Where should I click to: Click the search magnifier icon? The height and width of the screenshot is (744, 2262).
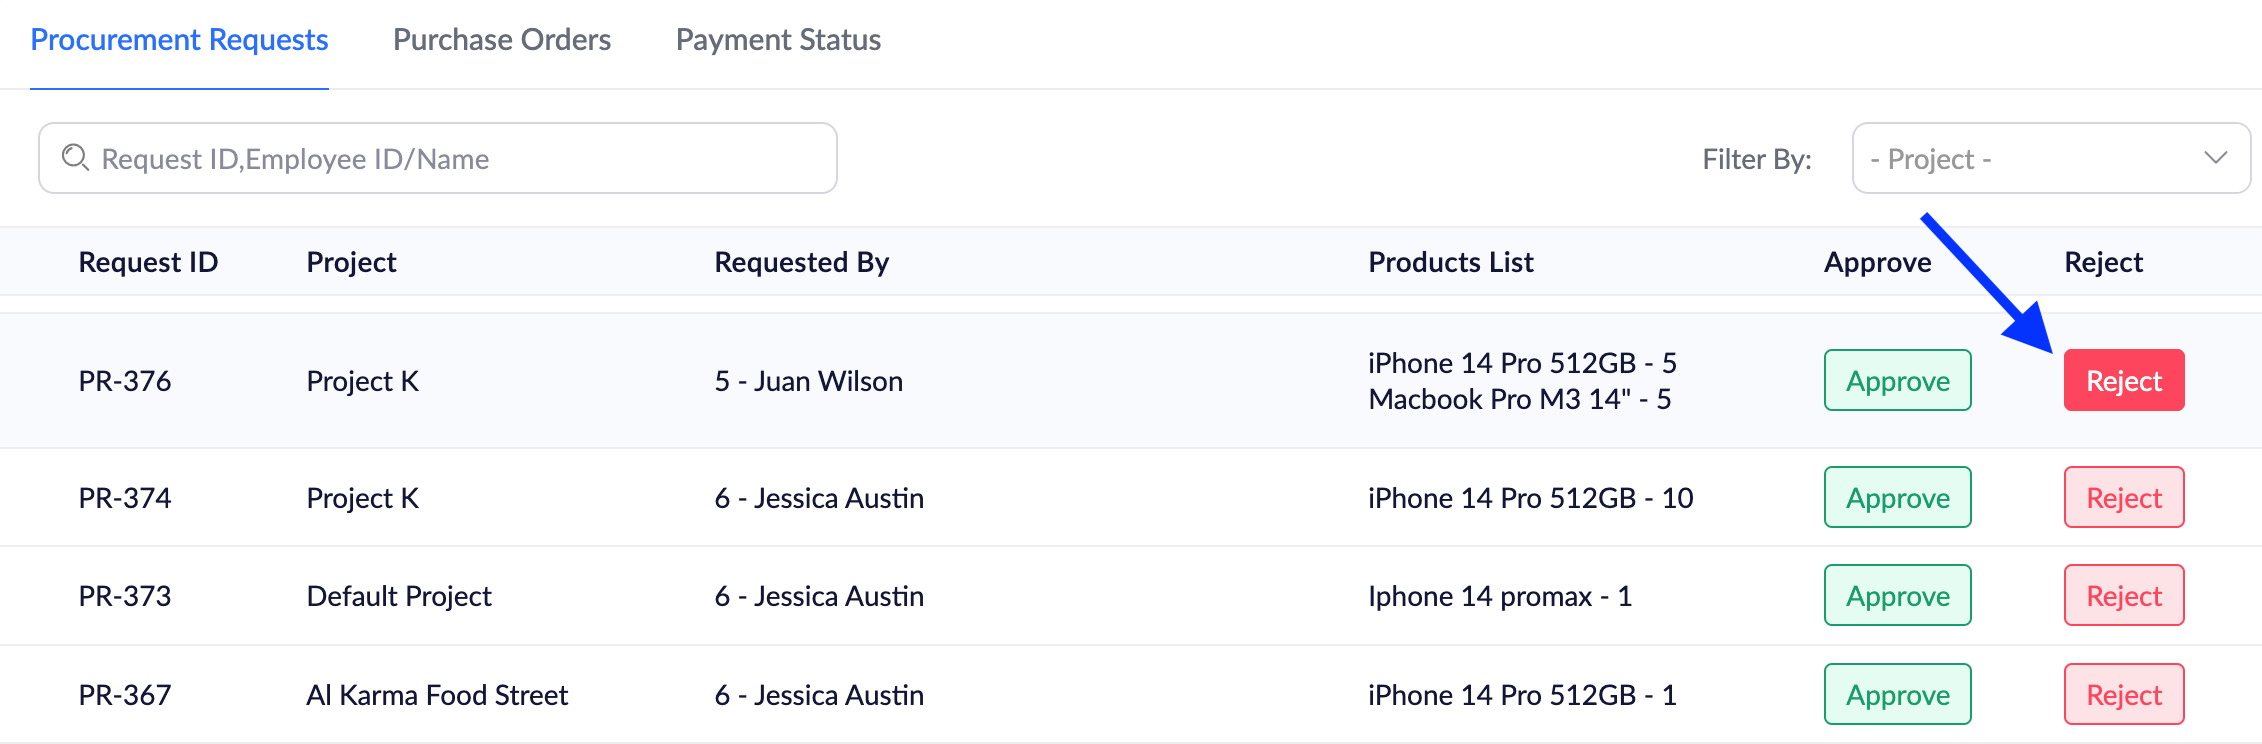pos(75,158)
